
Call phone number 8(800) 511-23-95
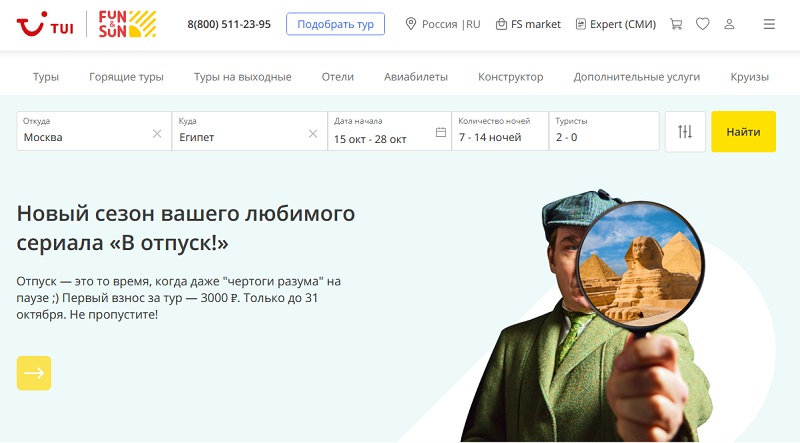229,24
